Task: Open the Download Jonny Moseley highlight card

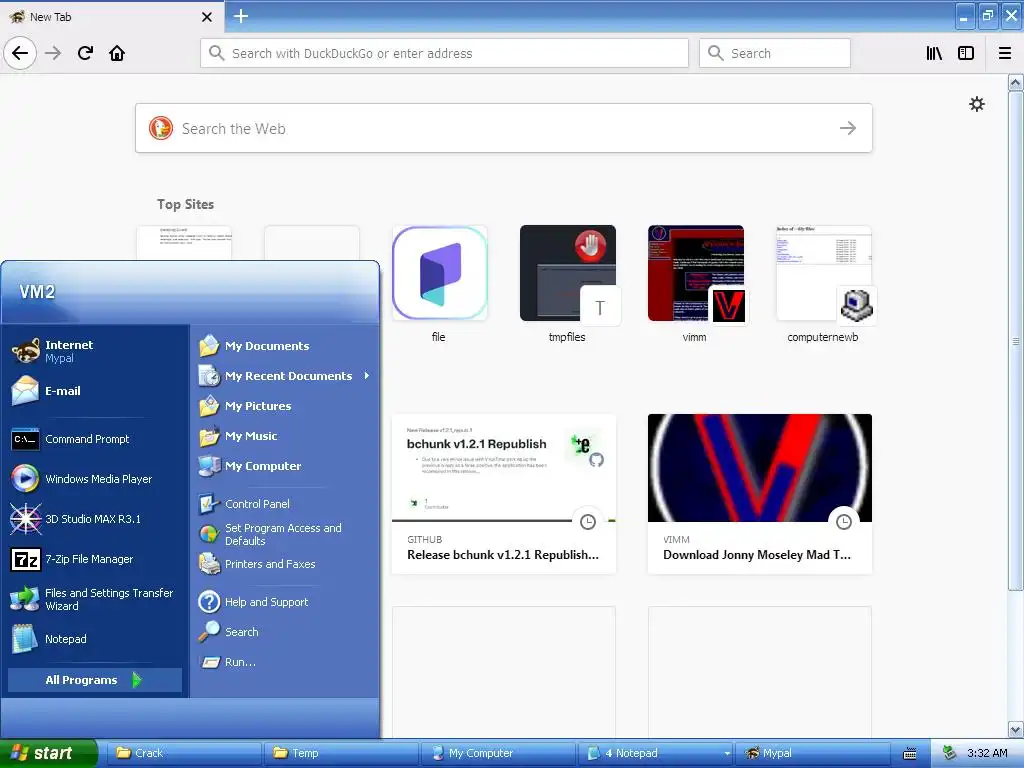Action: [760, 494]
